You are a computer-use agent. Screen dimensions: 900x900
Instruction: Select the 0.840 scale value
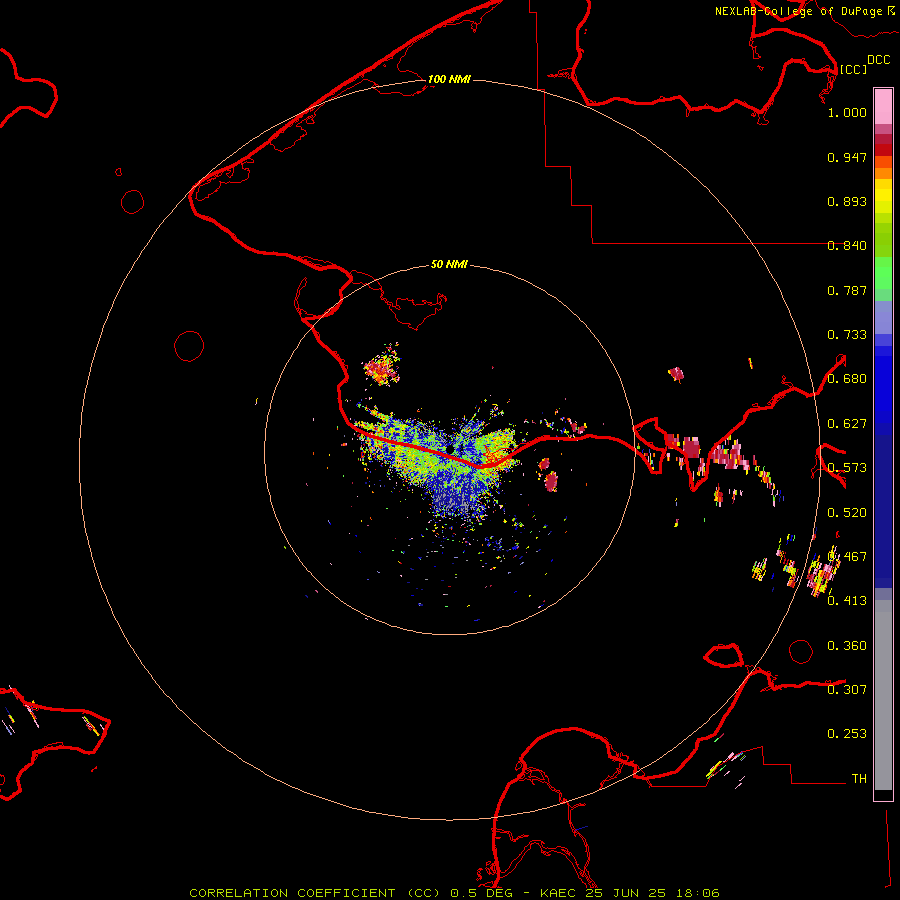(x=847, y=246)
